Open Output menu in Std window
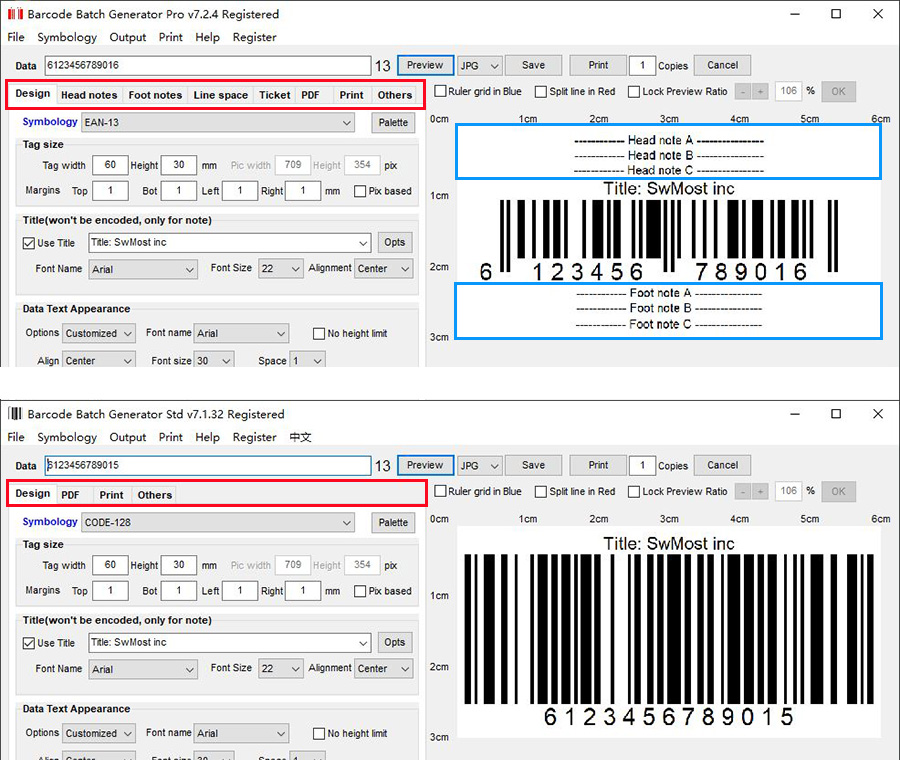The height and width of the screenshot is (761, 900). click(128, 437)
